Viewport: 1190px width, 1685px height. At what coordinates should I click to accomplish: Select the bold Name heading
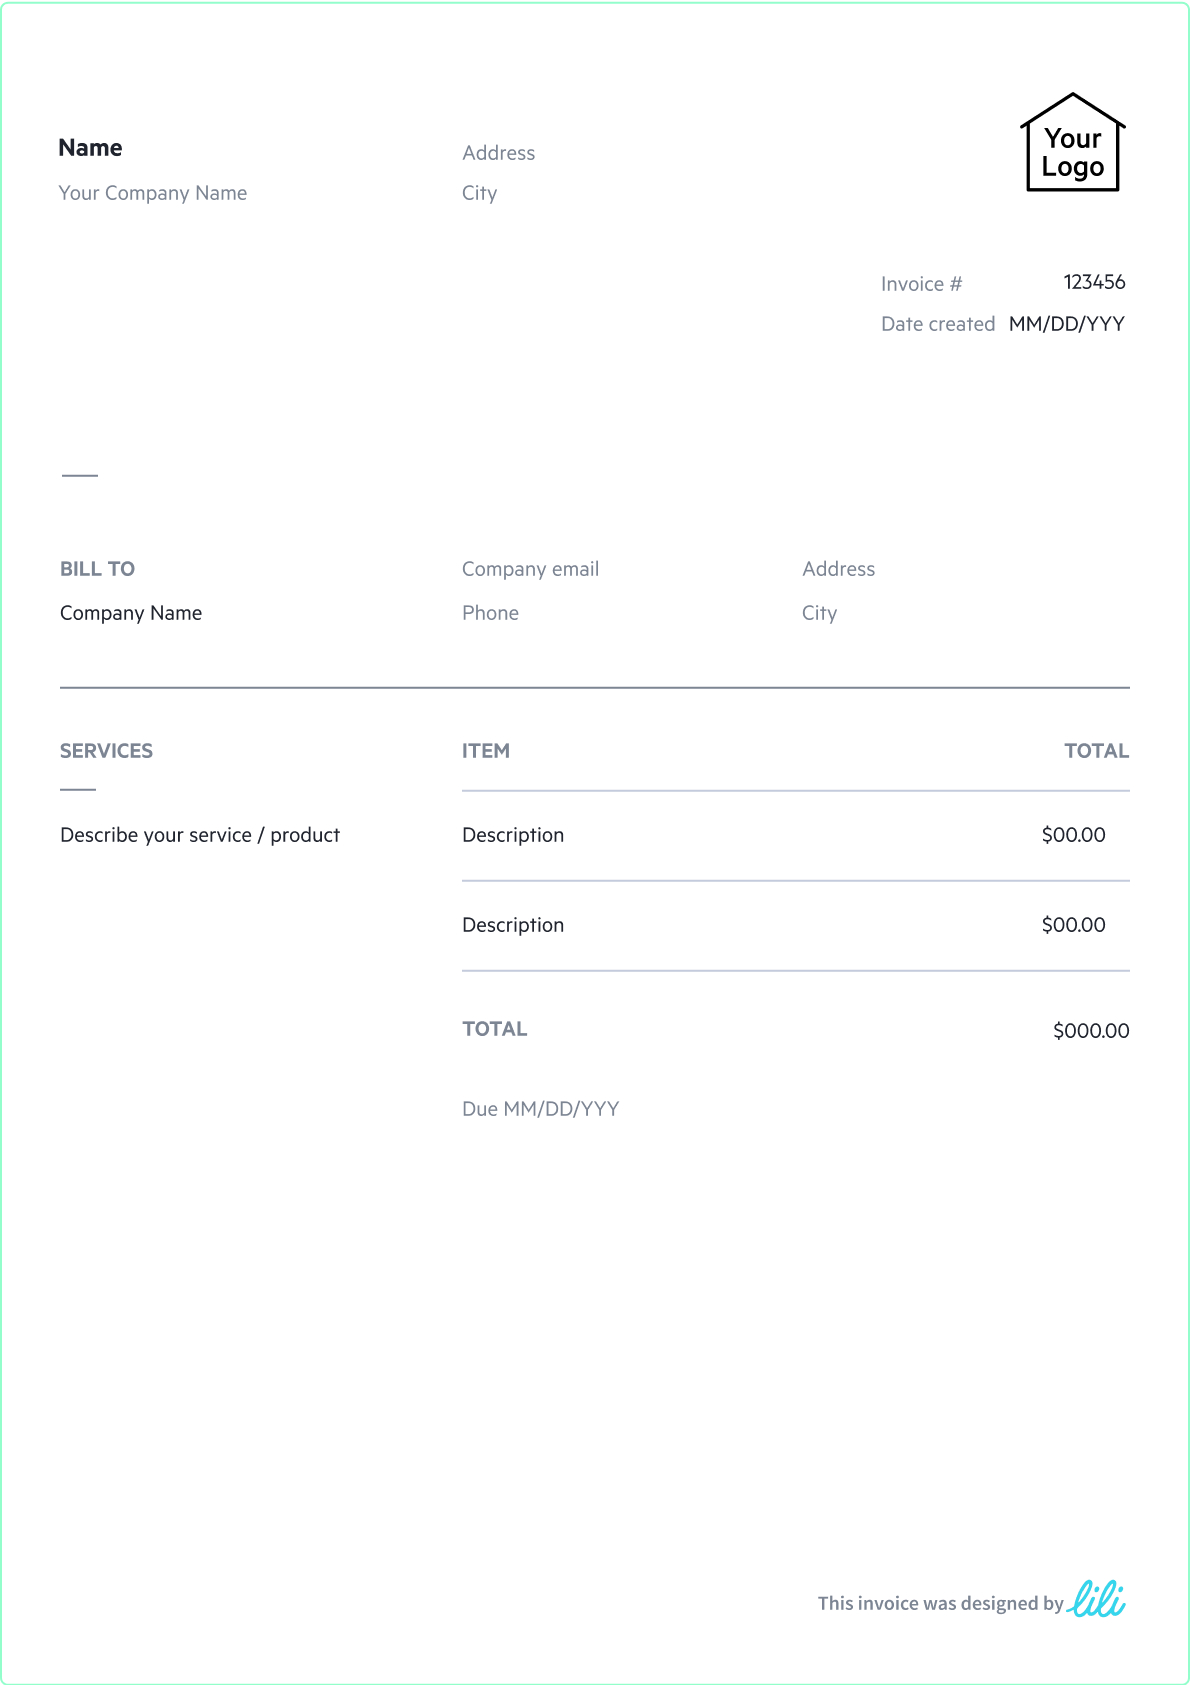(x=90, y=148)
